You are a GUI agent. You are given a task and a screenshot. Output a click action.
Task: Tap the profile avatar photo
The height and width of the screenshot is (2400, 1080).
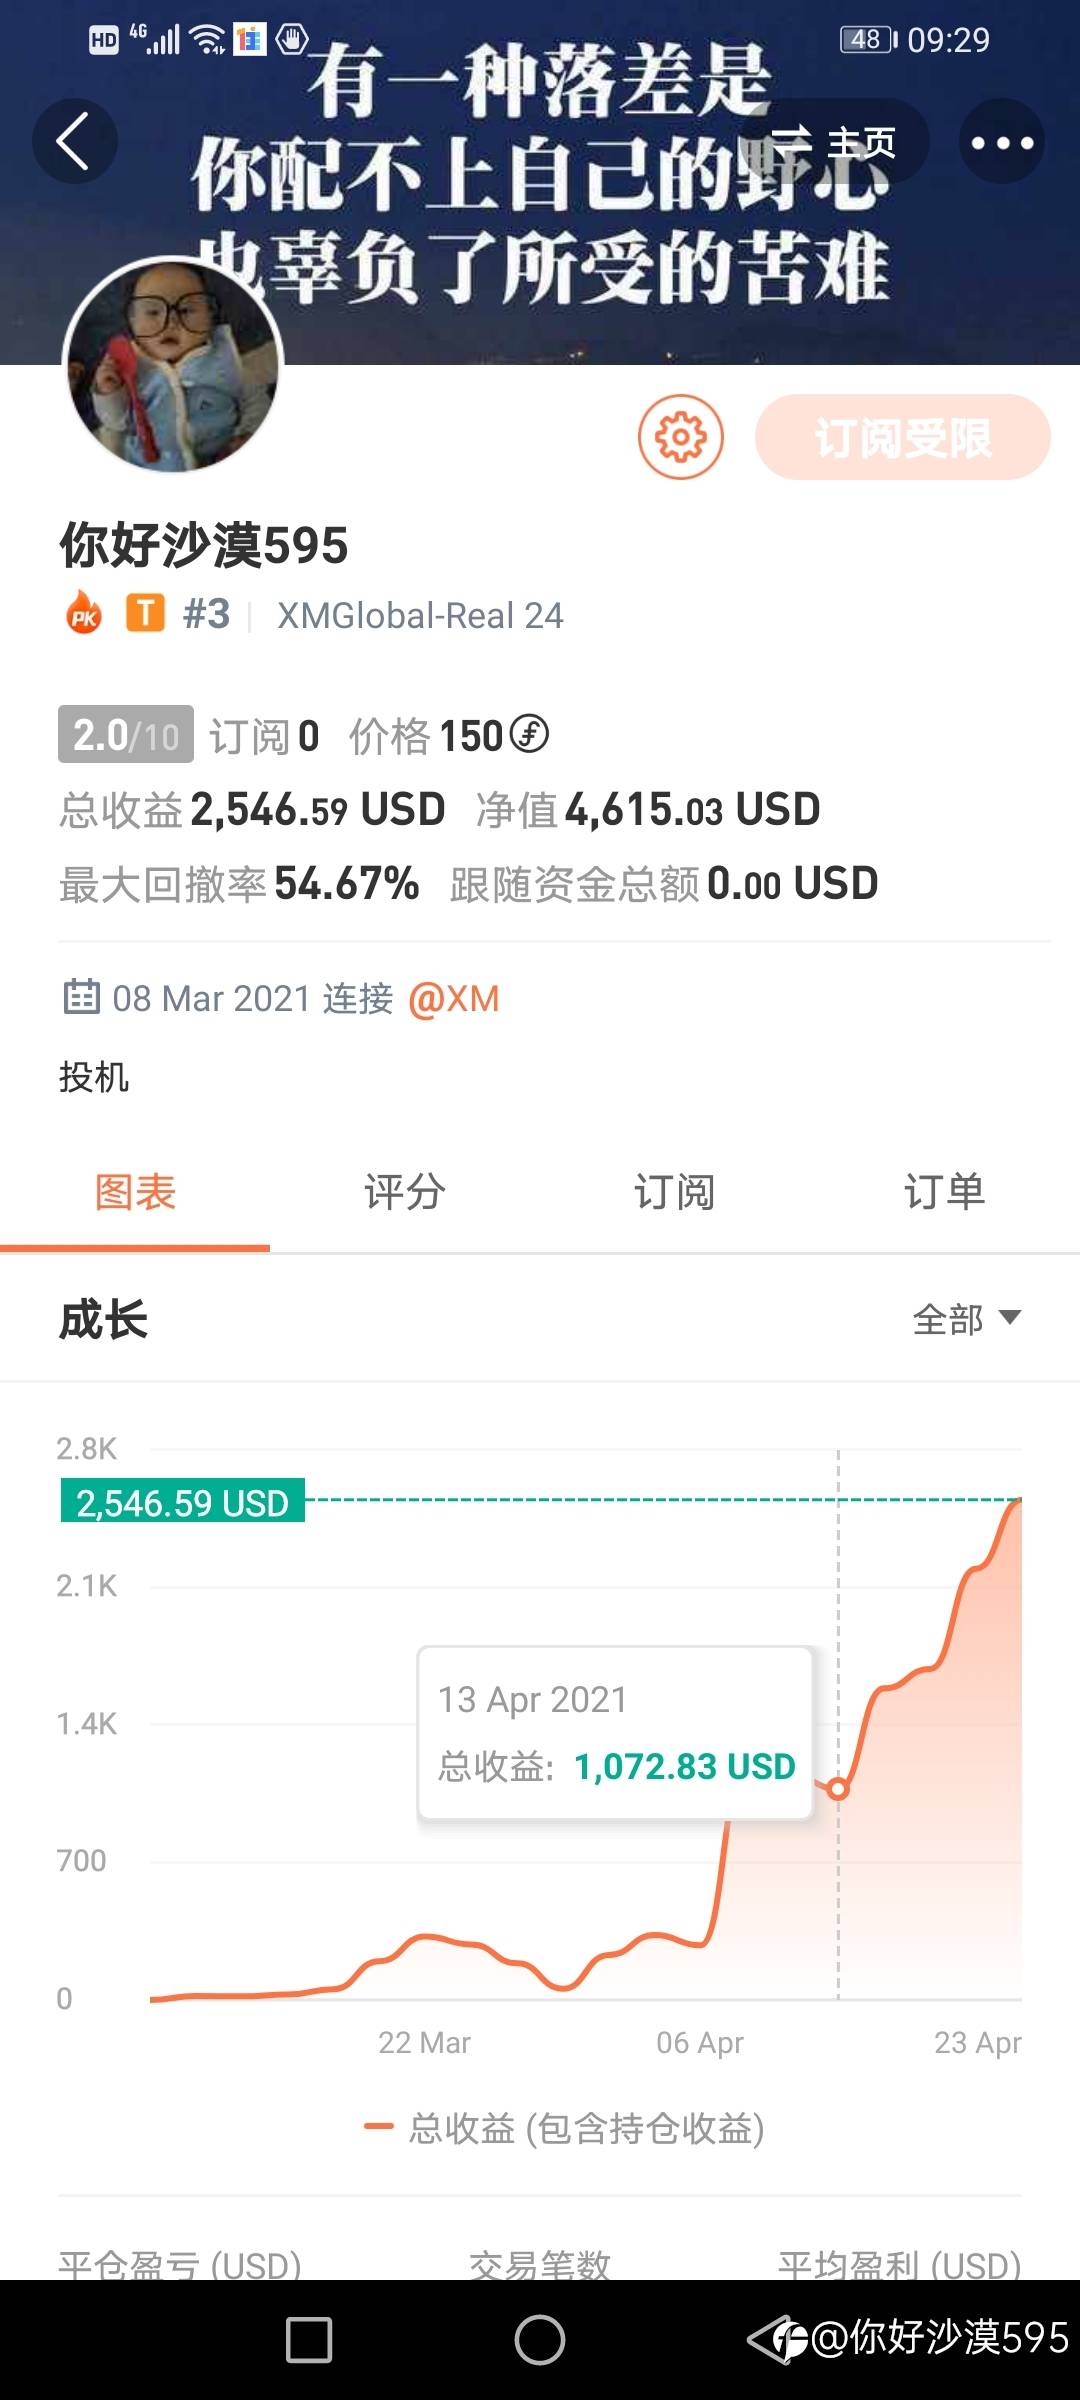(x=173, y=365)
